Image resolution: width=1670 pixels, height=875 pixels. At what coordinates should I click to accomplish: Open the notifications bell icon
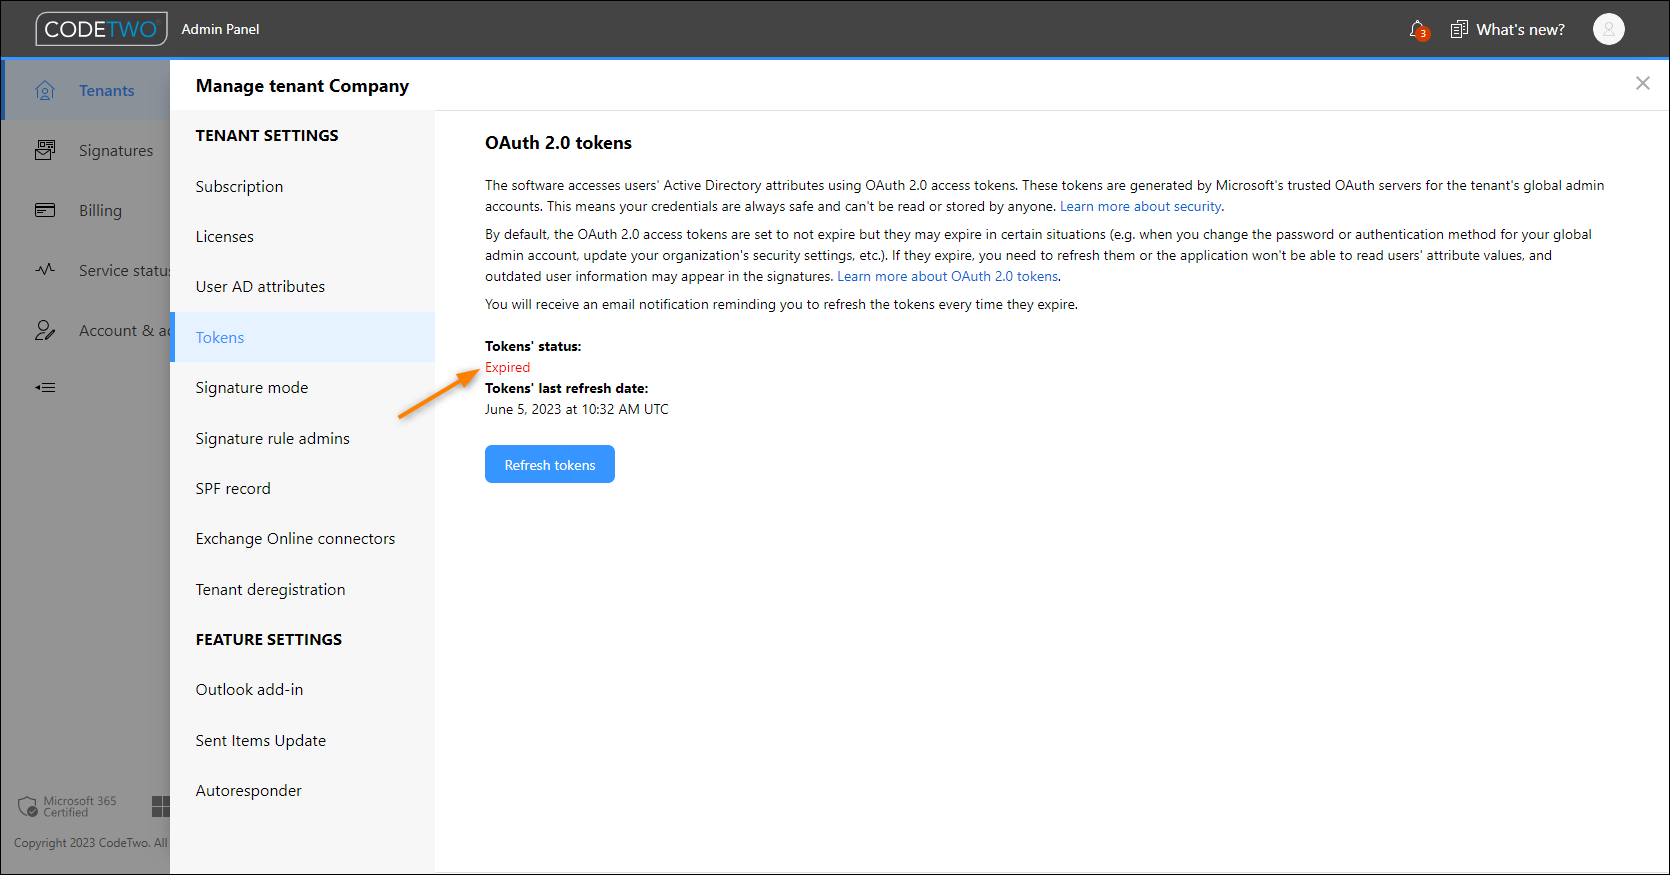[x=1418, y=30]
